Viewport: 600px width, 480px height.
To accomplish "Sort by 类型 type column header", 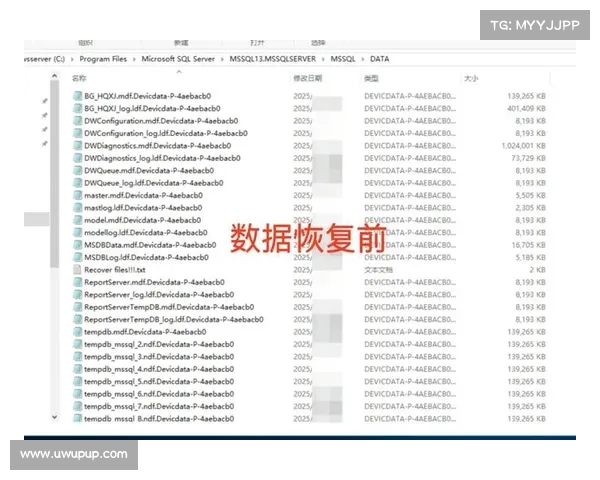I will [x=371, y=78].
